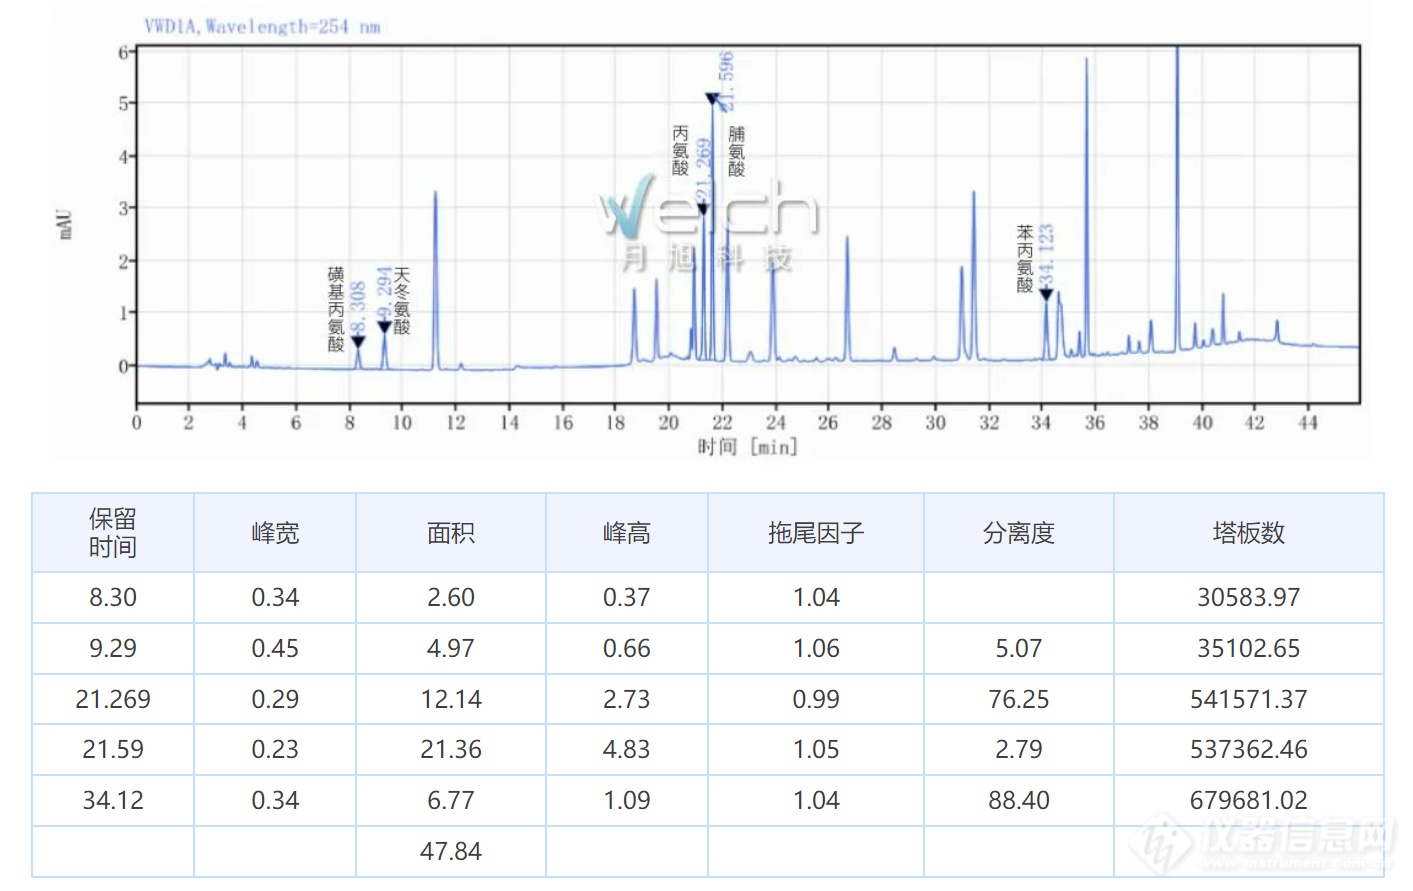Image resolution: width=1413 pixels, height=891 pixels.
Task: Click the 峰宽 column header
Action: (x=275, y=533)
